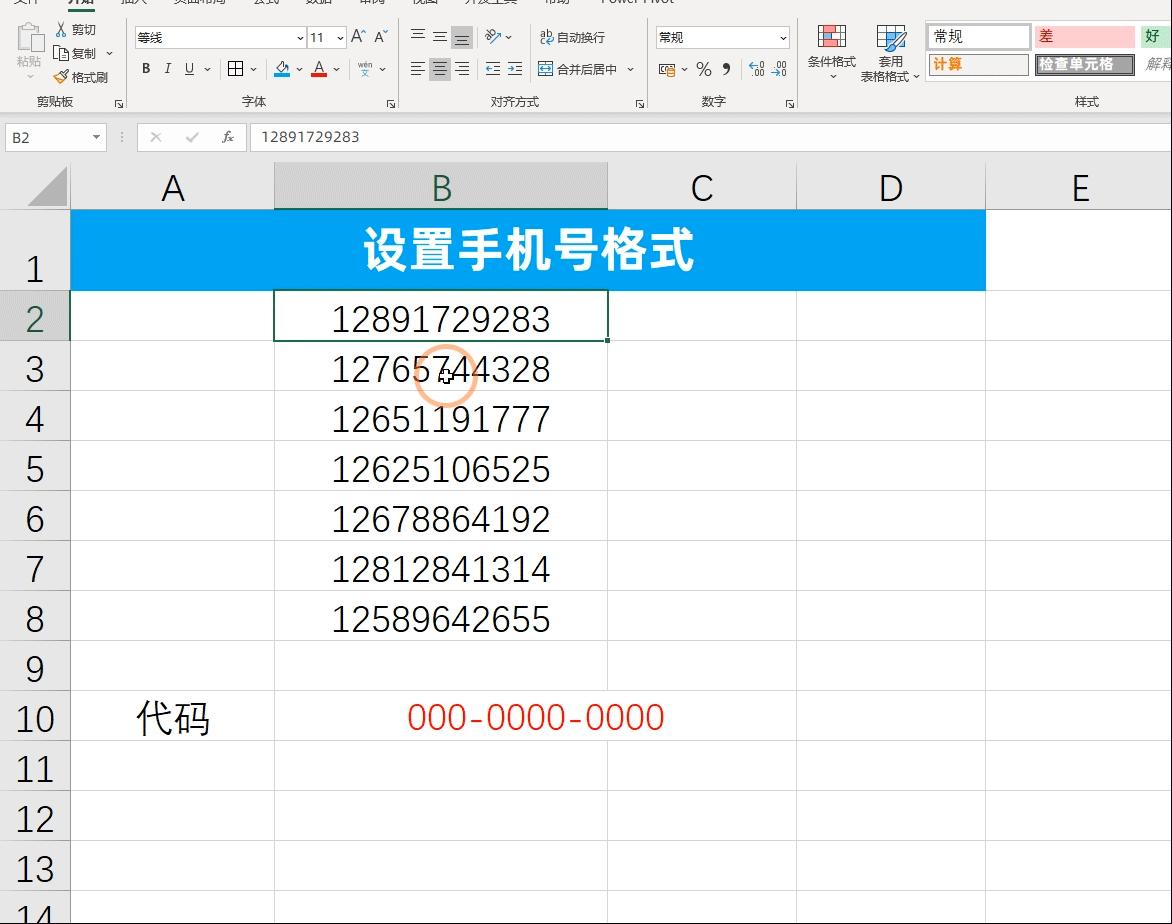The width and height of the screenshot is (1172, 924).
Task: Select the 格式刷 format painter tool
Action: 85,77
